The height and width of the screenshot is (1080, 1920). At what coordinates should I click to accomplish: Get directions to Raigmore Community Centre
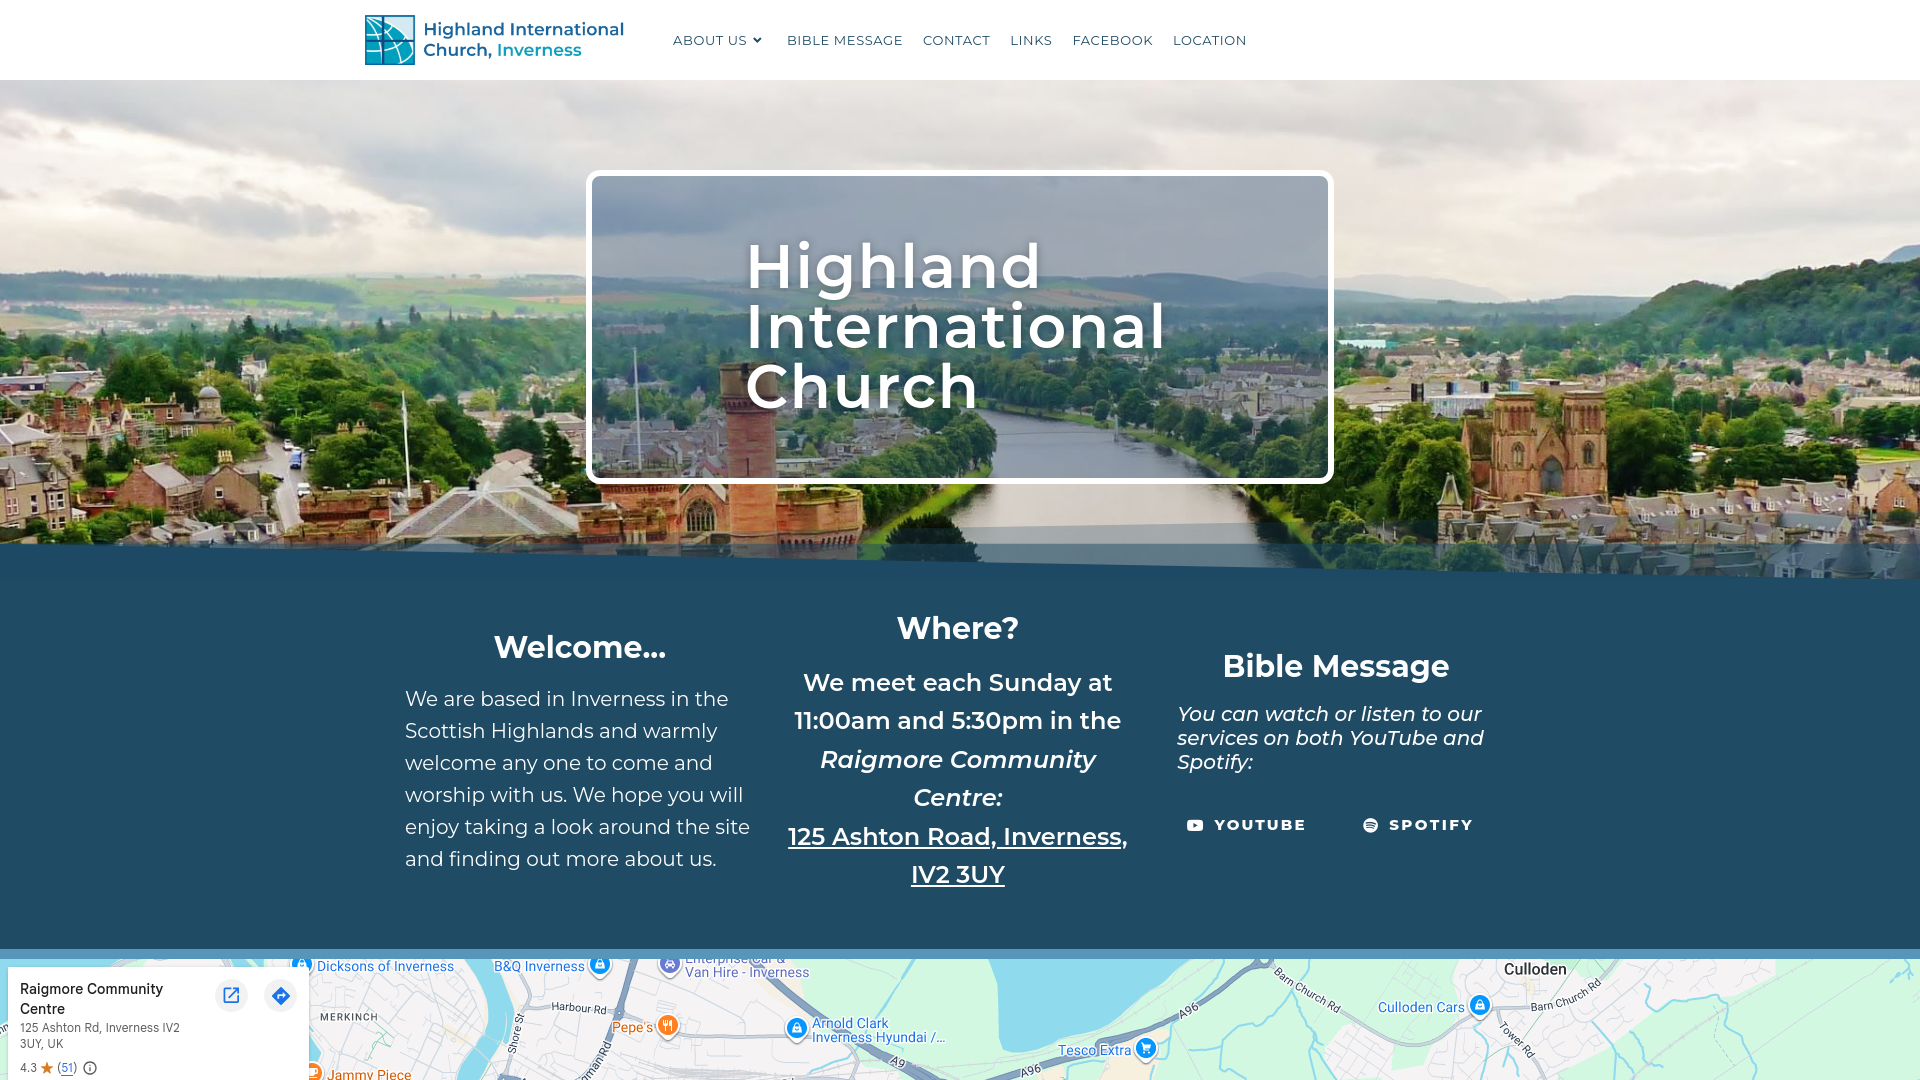tap(280, 995)
